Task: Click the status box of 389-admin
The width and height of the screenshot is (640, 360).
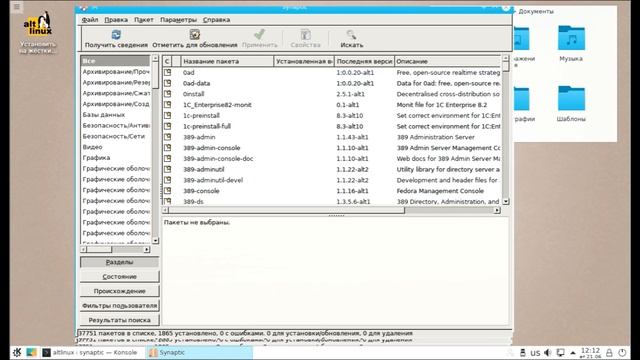Action: [x=168, y=137]
